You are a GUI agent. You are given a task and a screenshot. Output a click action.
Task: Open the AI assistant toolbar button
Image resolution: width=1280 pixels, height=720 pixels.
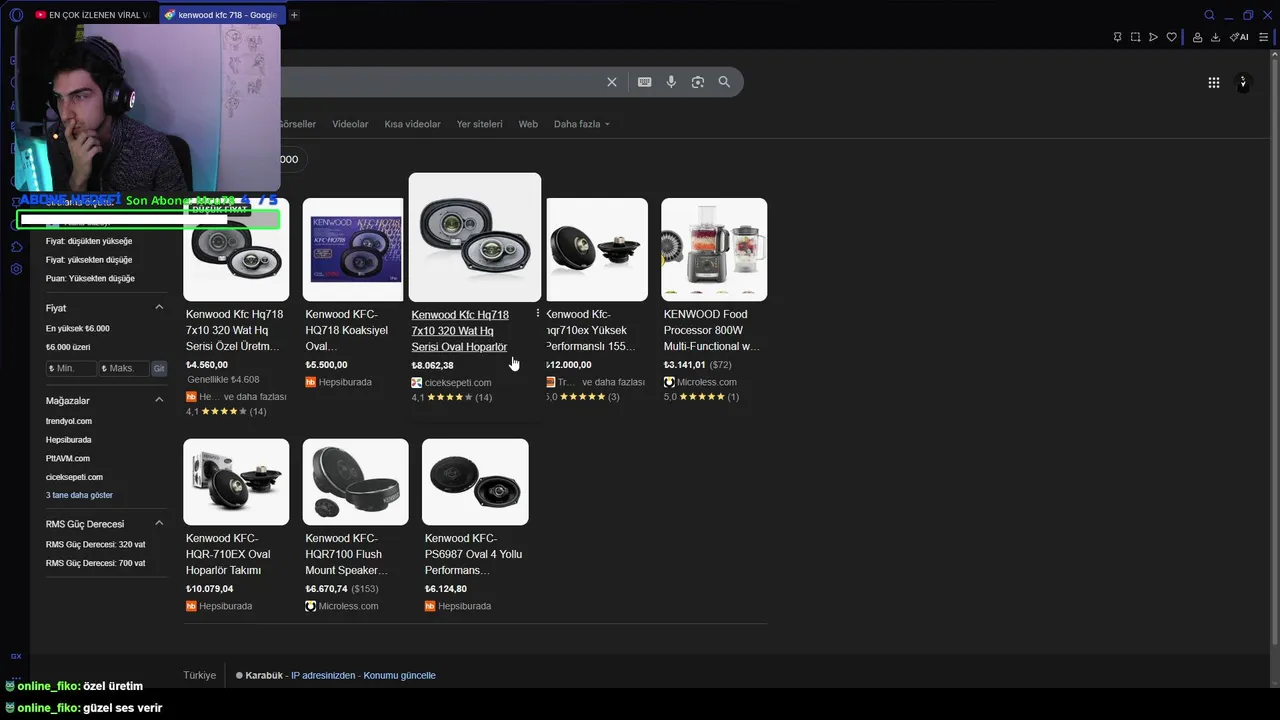tap(1239, 37)
